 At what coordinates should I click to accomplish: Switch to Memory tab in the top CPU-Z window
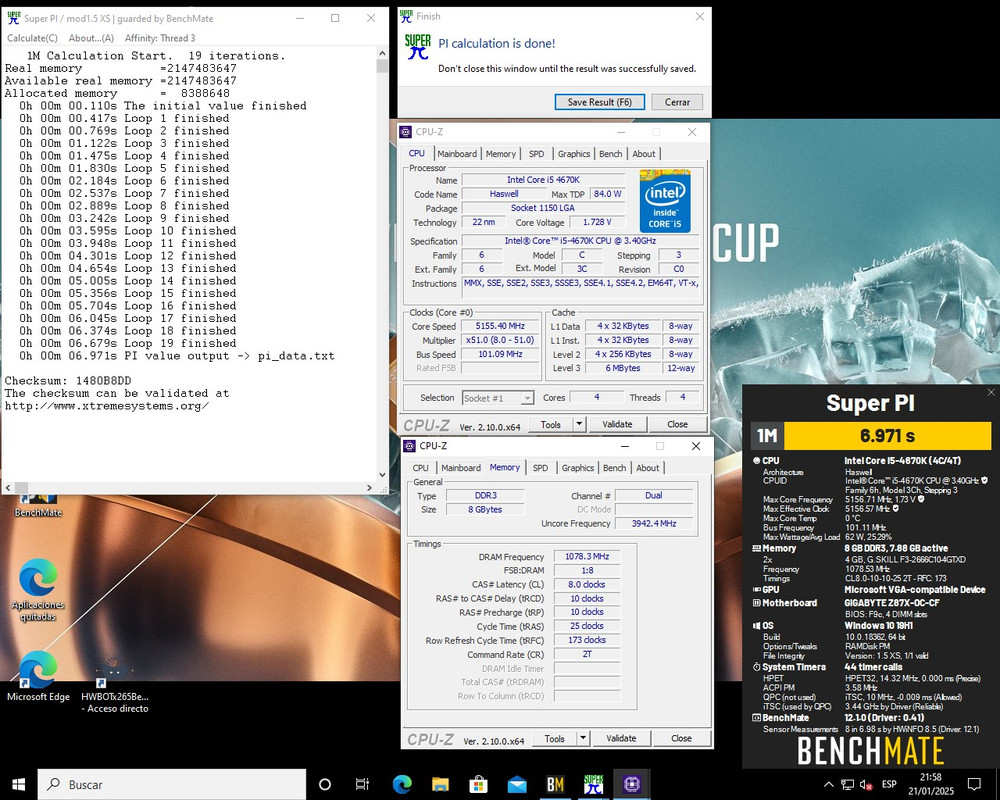click(501, 154)
